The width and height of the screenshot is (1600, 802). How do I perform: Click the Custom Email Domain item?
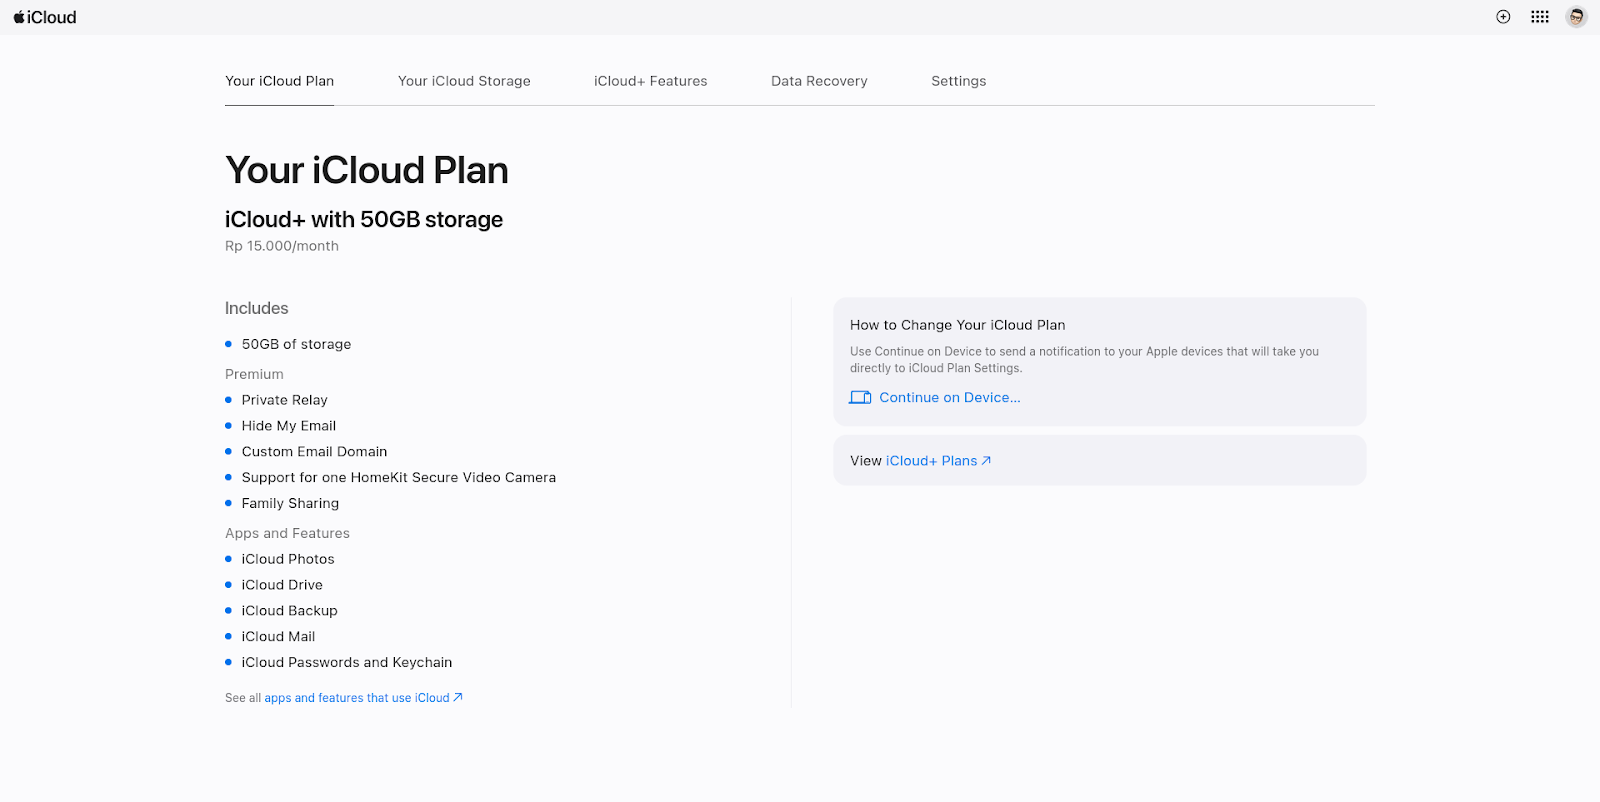click(314, 452)
